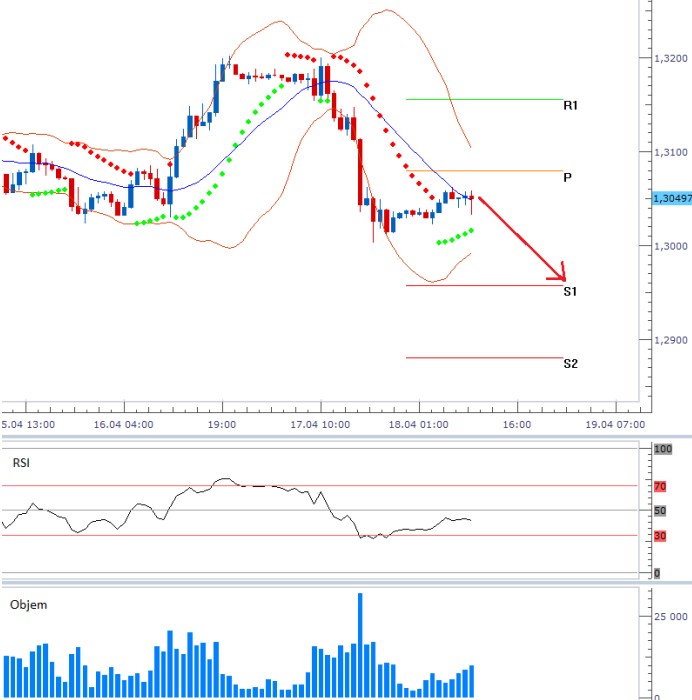Click the 18.04 01:00 time axis label
The width and height of the screenshot is (692, 700).
click(418, 425)
